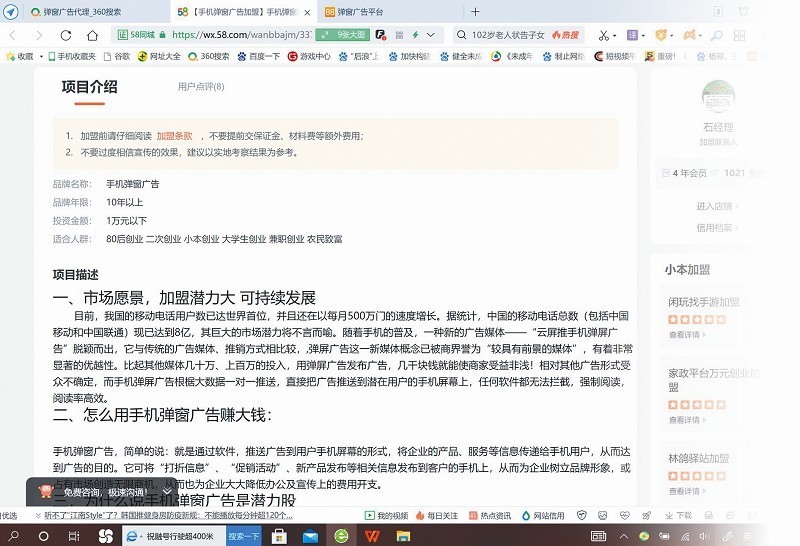Open the 游戏中心 bookmark
This screenshot has height=546, width=800.
[x=309, y=56]
